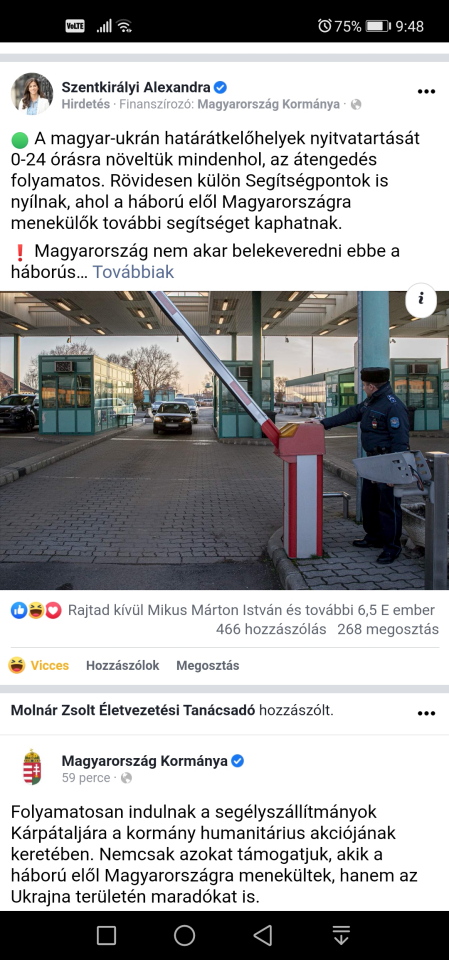Tap the Megosztás share button
Image resolution: width=449 pixels, height=960 pixels.
click(208, 666)
